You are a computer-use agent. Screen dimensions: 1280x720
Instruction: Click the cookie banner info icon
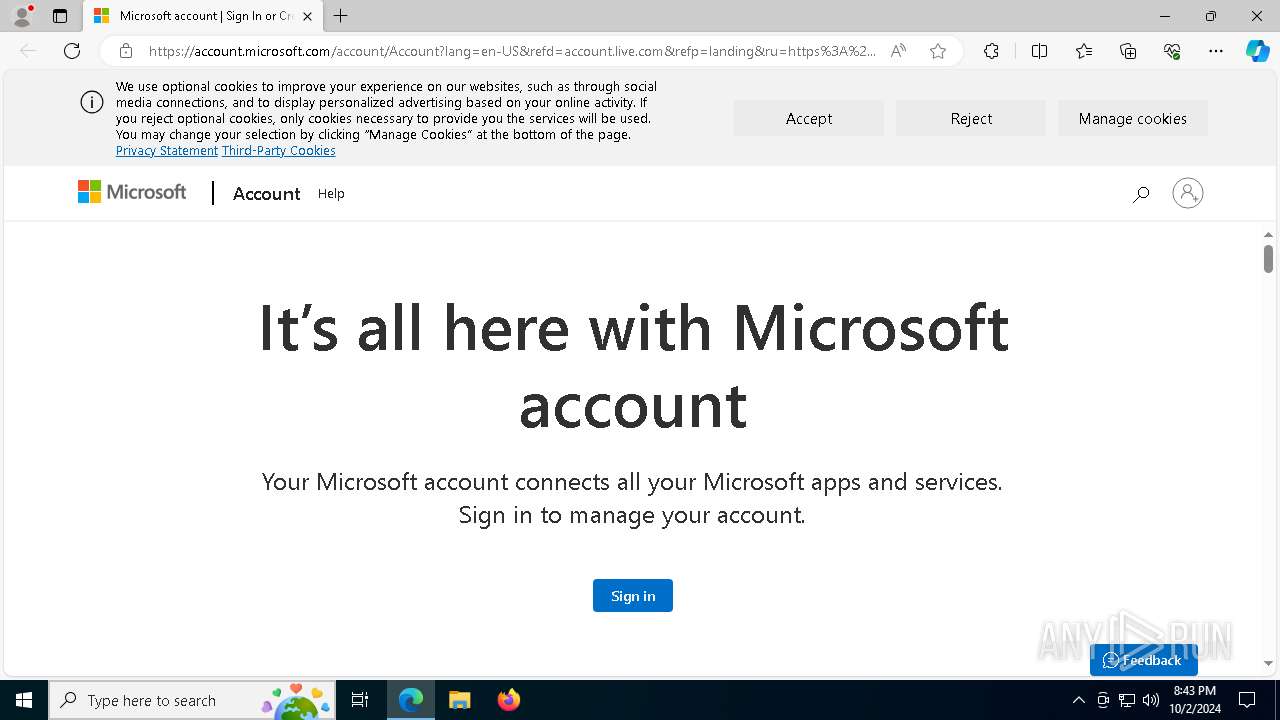pos(92,102)
